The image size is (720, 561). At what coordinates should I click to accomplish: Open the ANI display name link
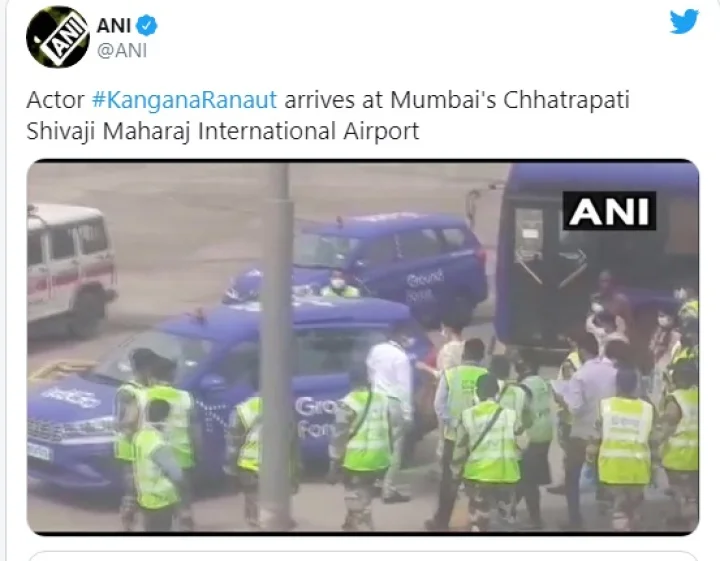(114, 25)
